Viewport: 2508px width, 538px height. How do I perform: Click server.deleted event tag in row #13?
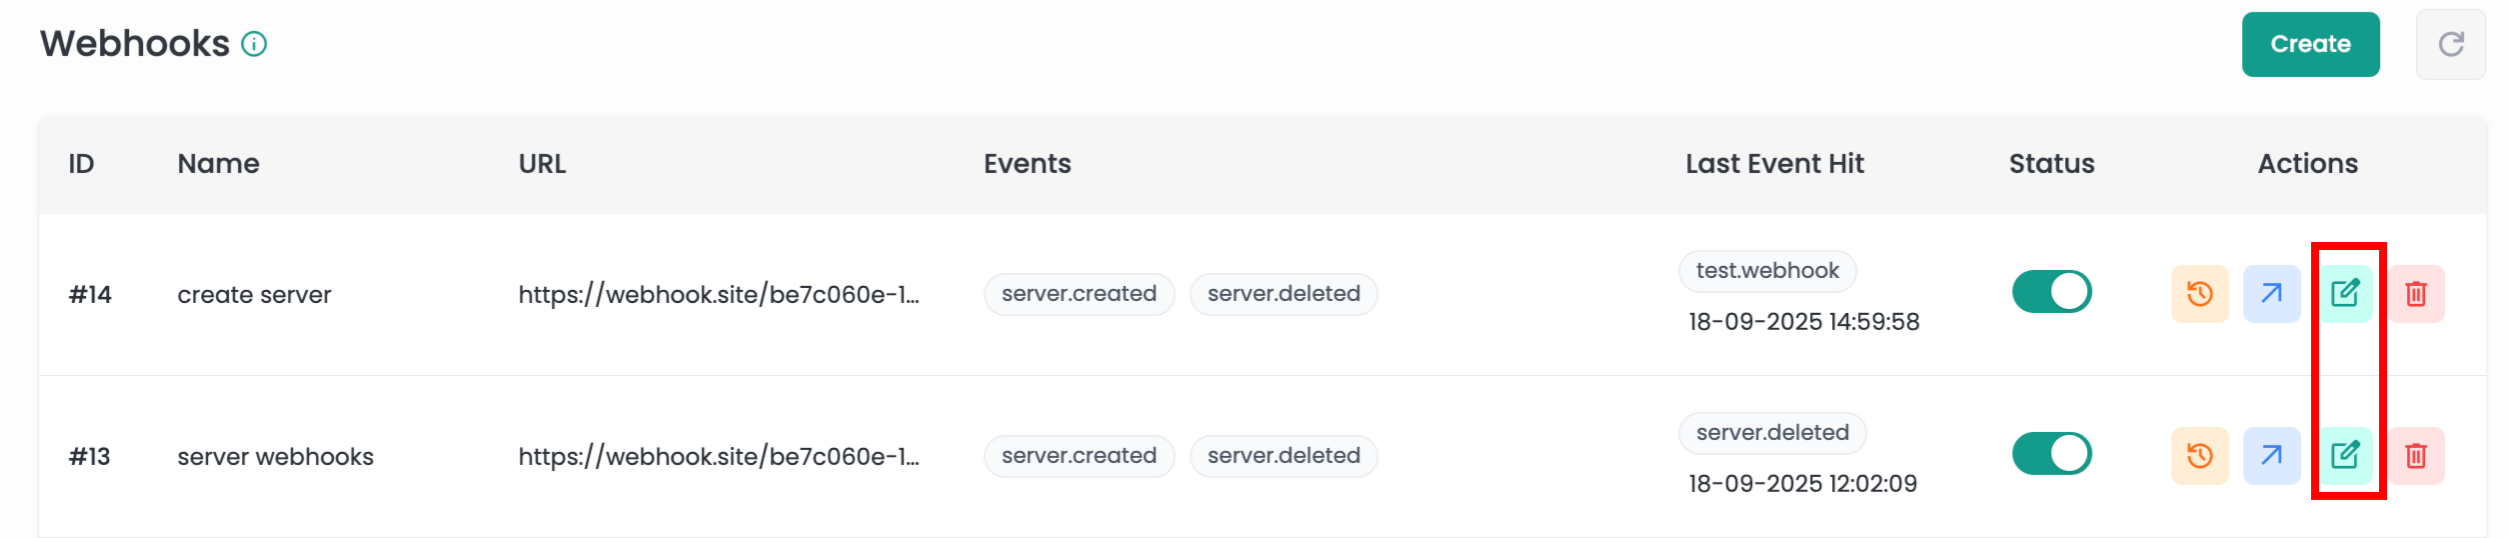tap(1283, 456)
